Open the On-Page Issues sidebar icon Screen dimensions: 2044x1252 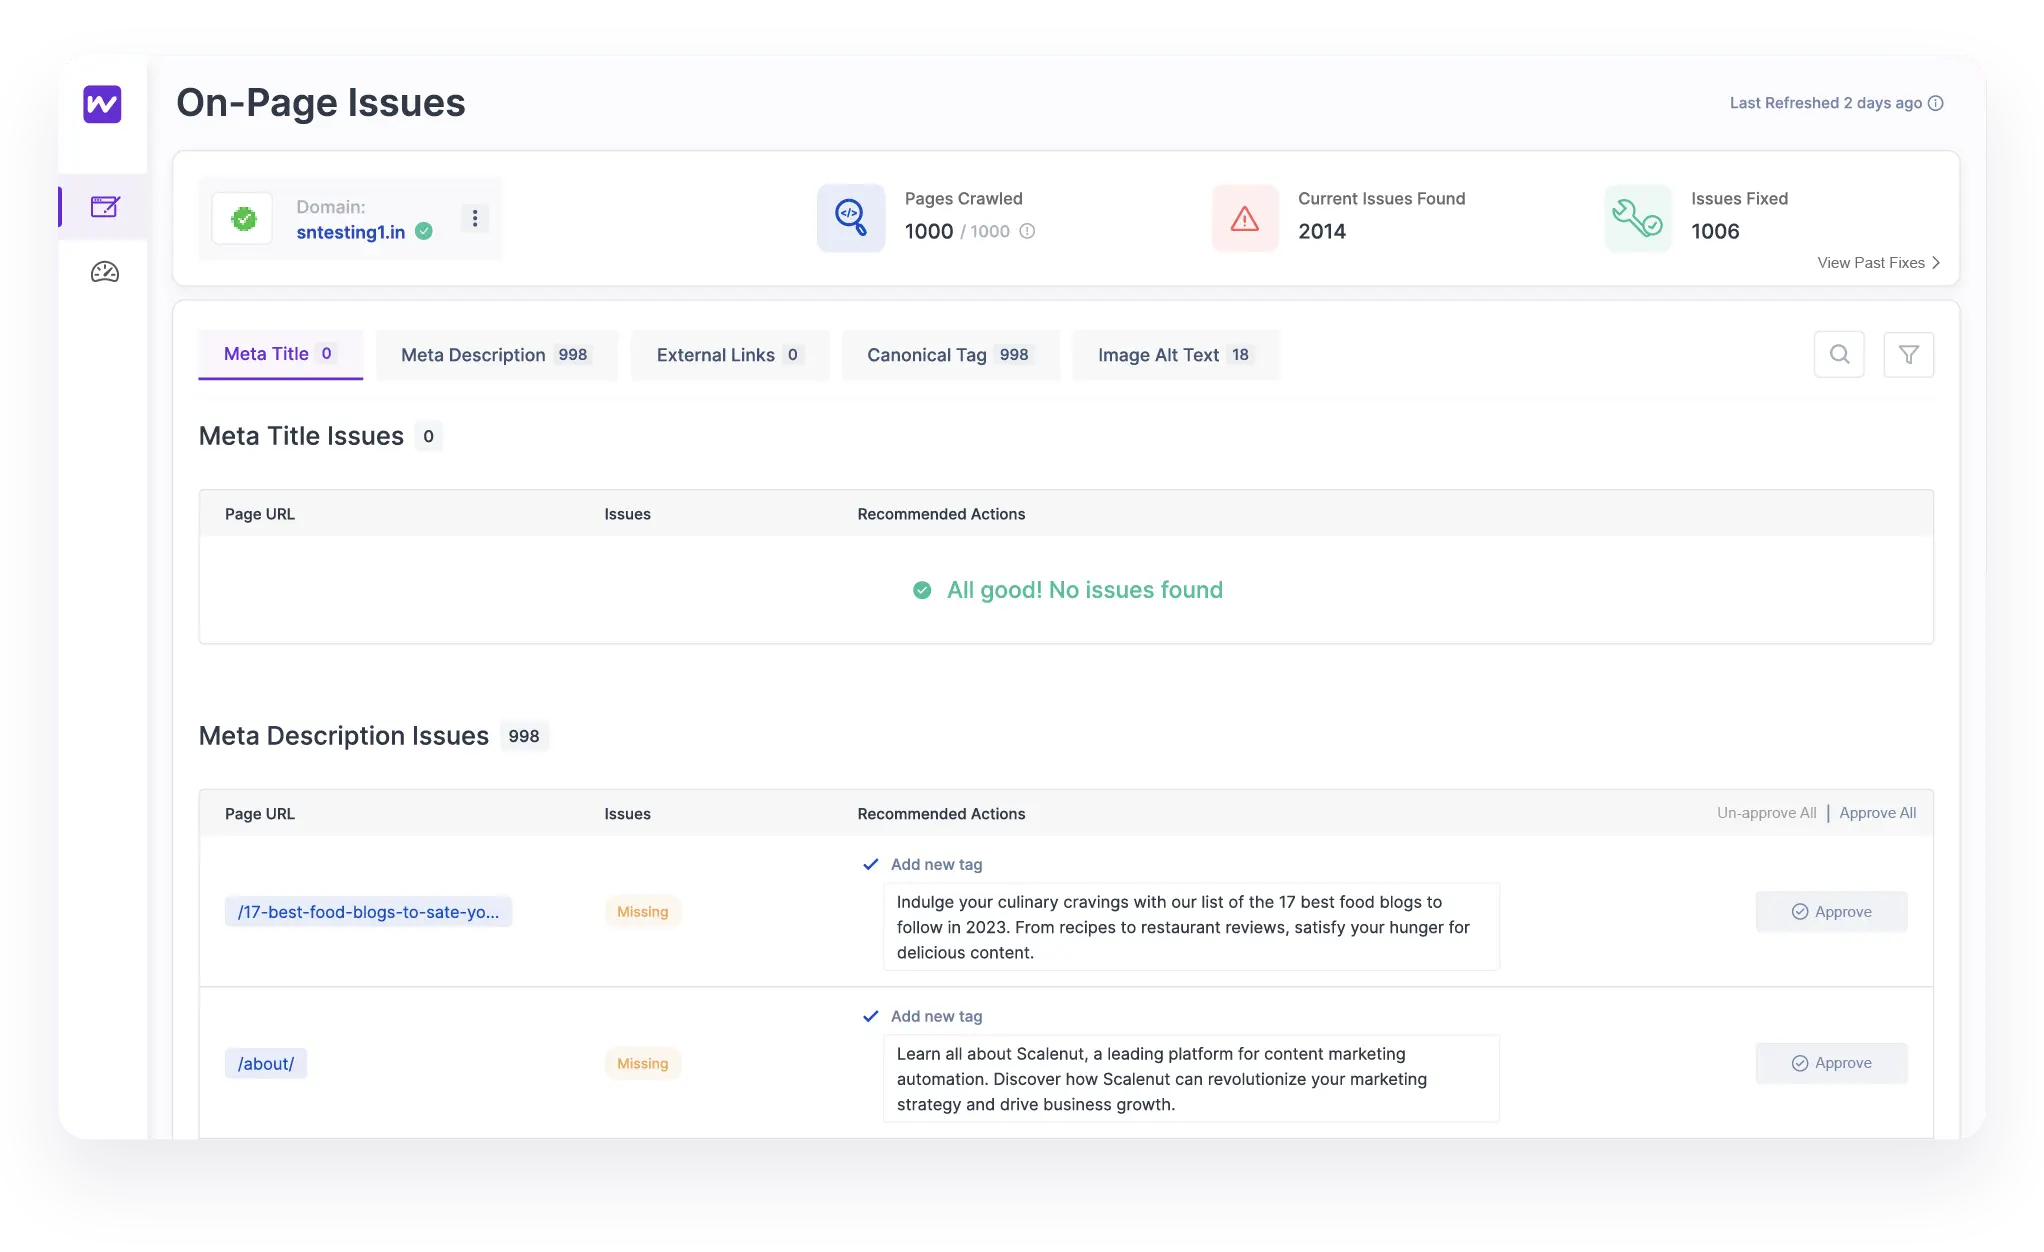[105, 207]
